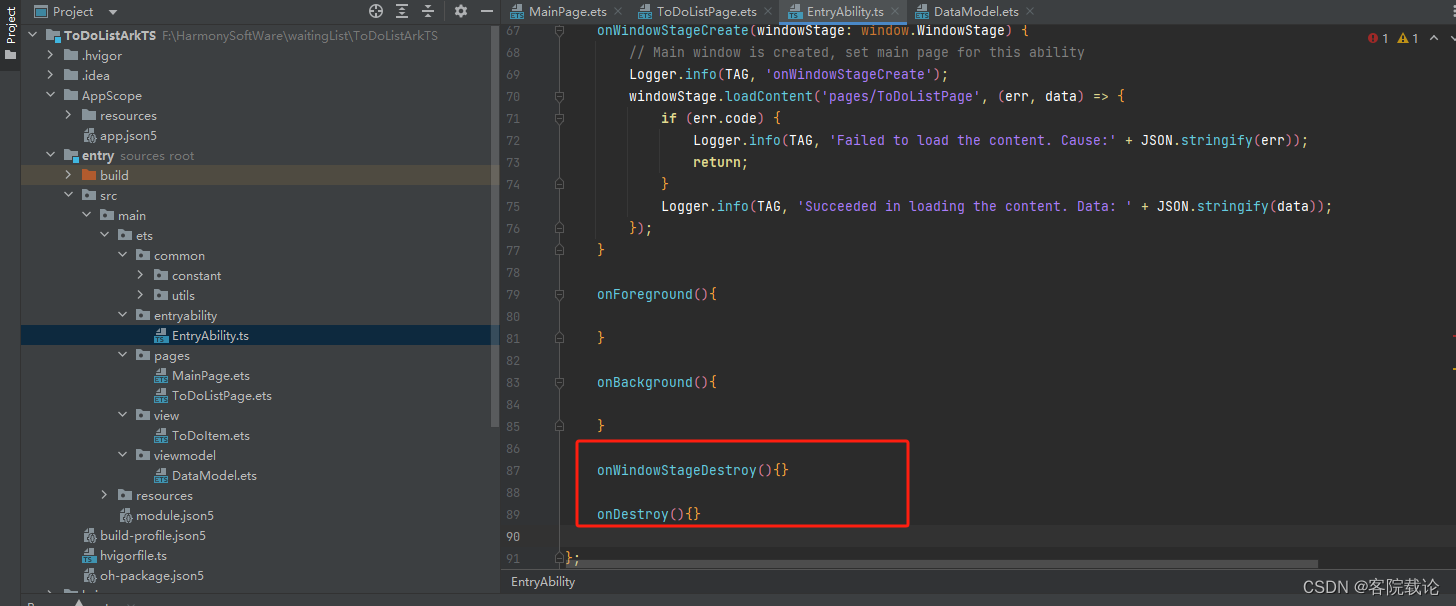Collapse the src folder
Image resolution: width=1456 pixels, height=606 pixels.
tap(69, 195)
